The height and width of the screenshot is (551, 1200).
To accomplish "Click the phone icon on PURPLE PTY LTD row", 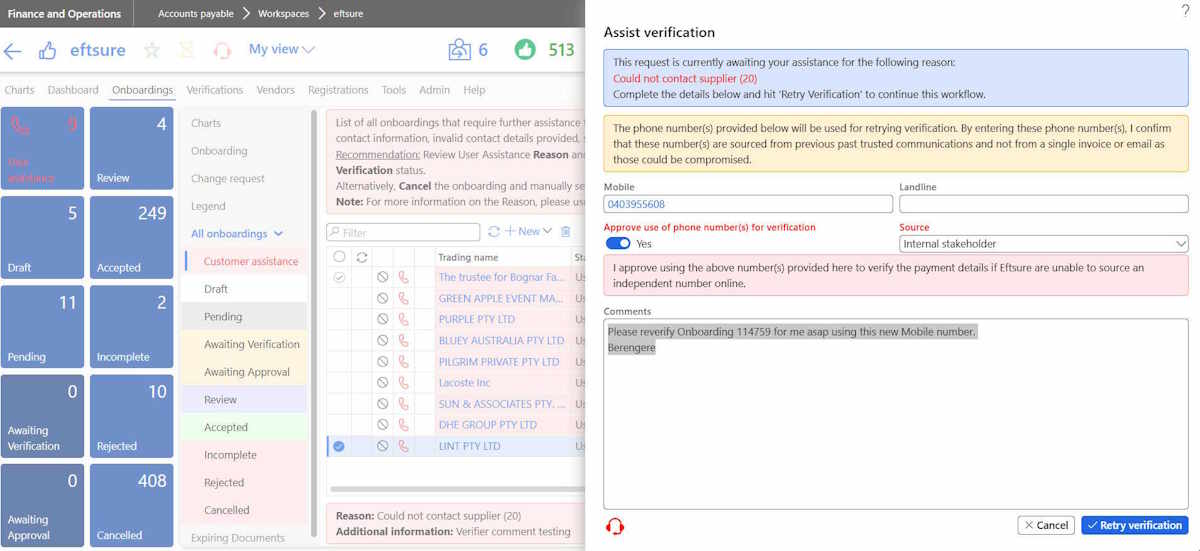I will pyautogui.click(x=404, y=320).
